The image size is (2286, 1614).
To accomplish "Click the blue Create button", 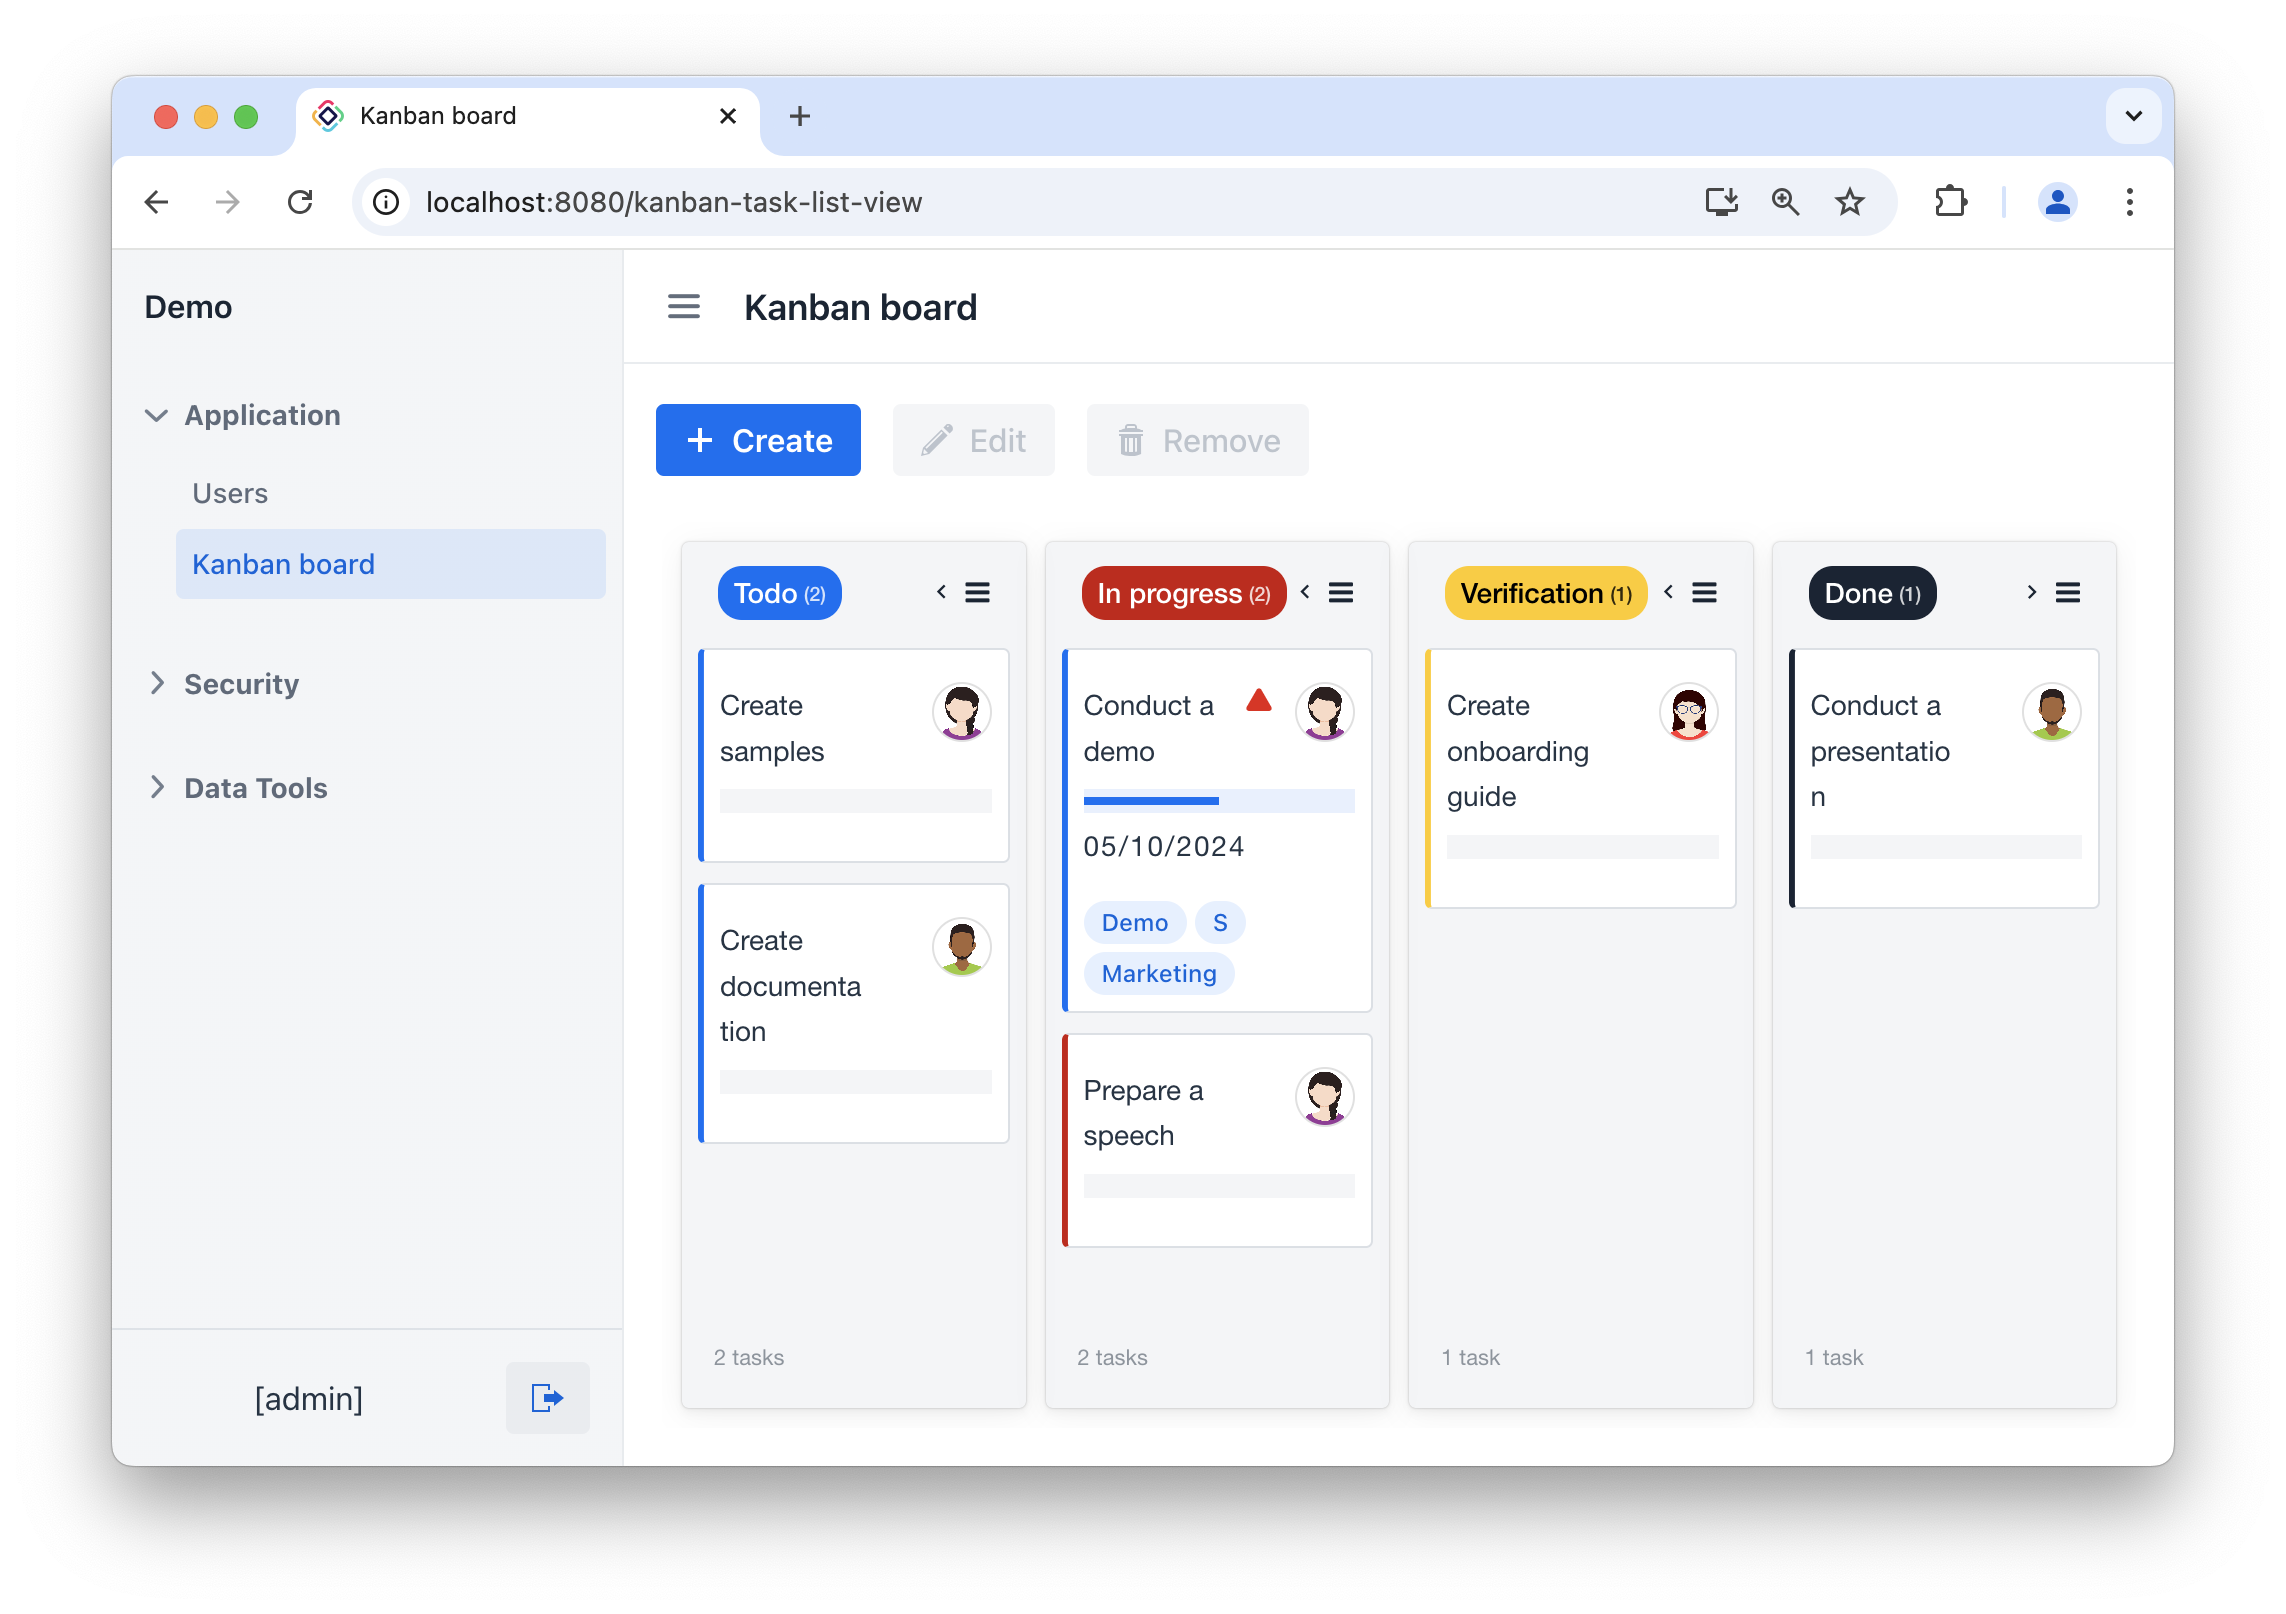I will [x=758, y=440].
